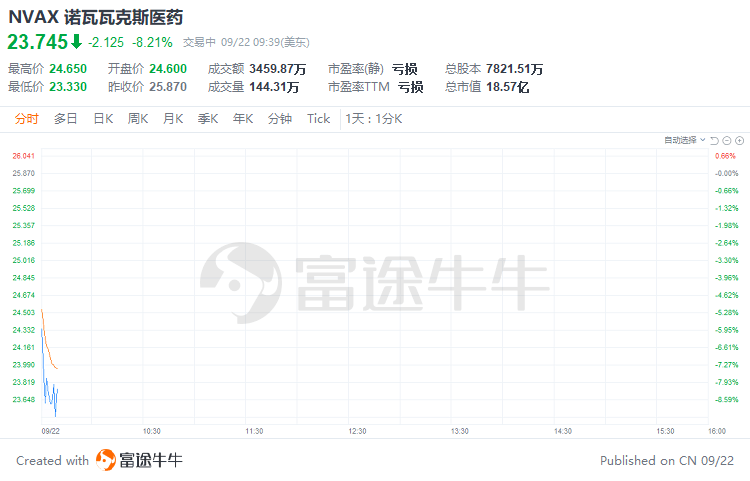Viewport: 750px width, 481px height.
Task: Click the 交易中 09/22 09:39 status
Action: pyautogui.click(x=246, y=43)
